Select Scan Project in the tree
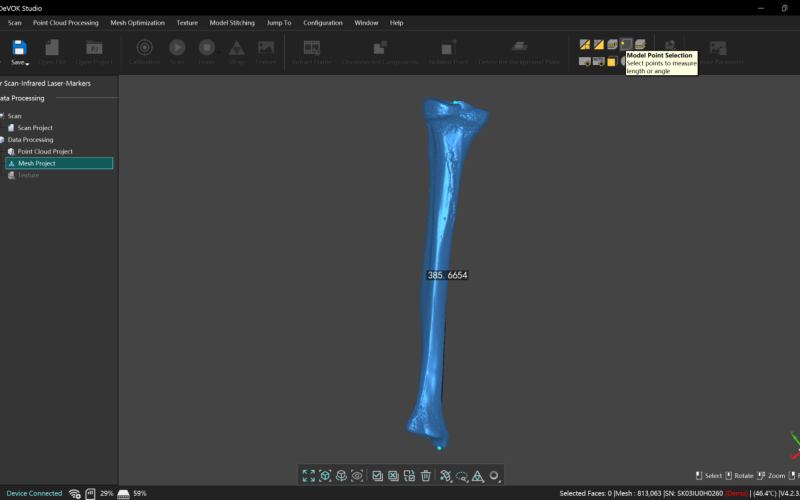This screenshot has height=500, width=800. coord(35,128)
